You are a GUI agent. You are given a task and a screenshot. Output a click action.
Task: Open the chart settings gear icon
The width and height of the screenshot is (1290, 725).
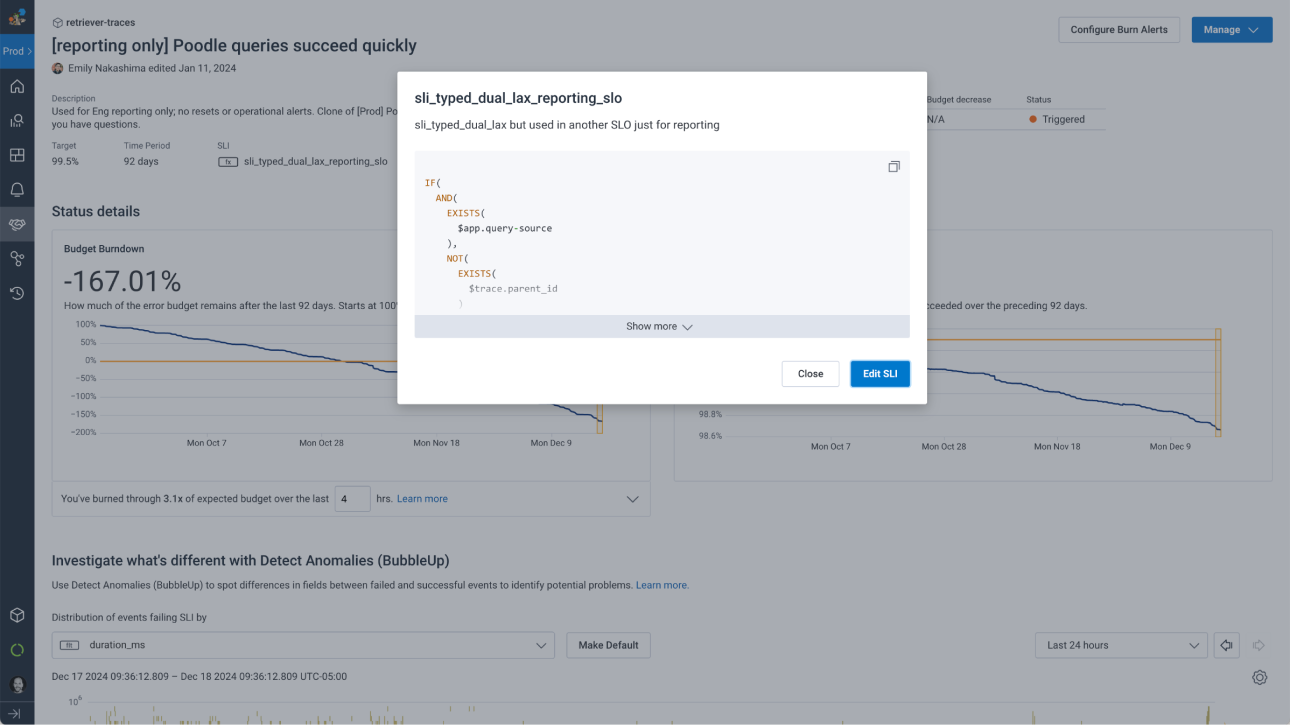click(1259, 677)
